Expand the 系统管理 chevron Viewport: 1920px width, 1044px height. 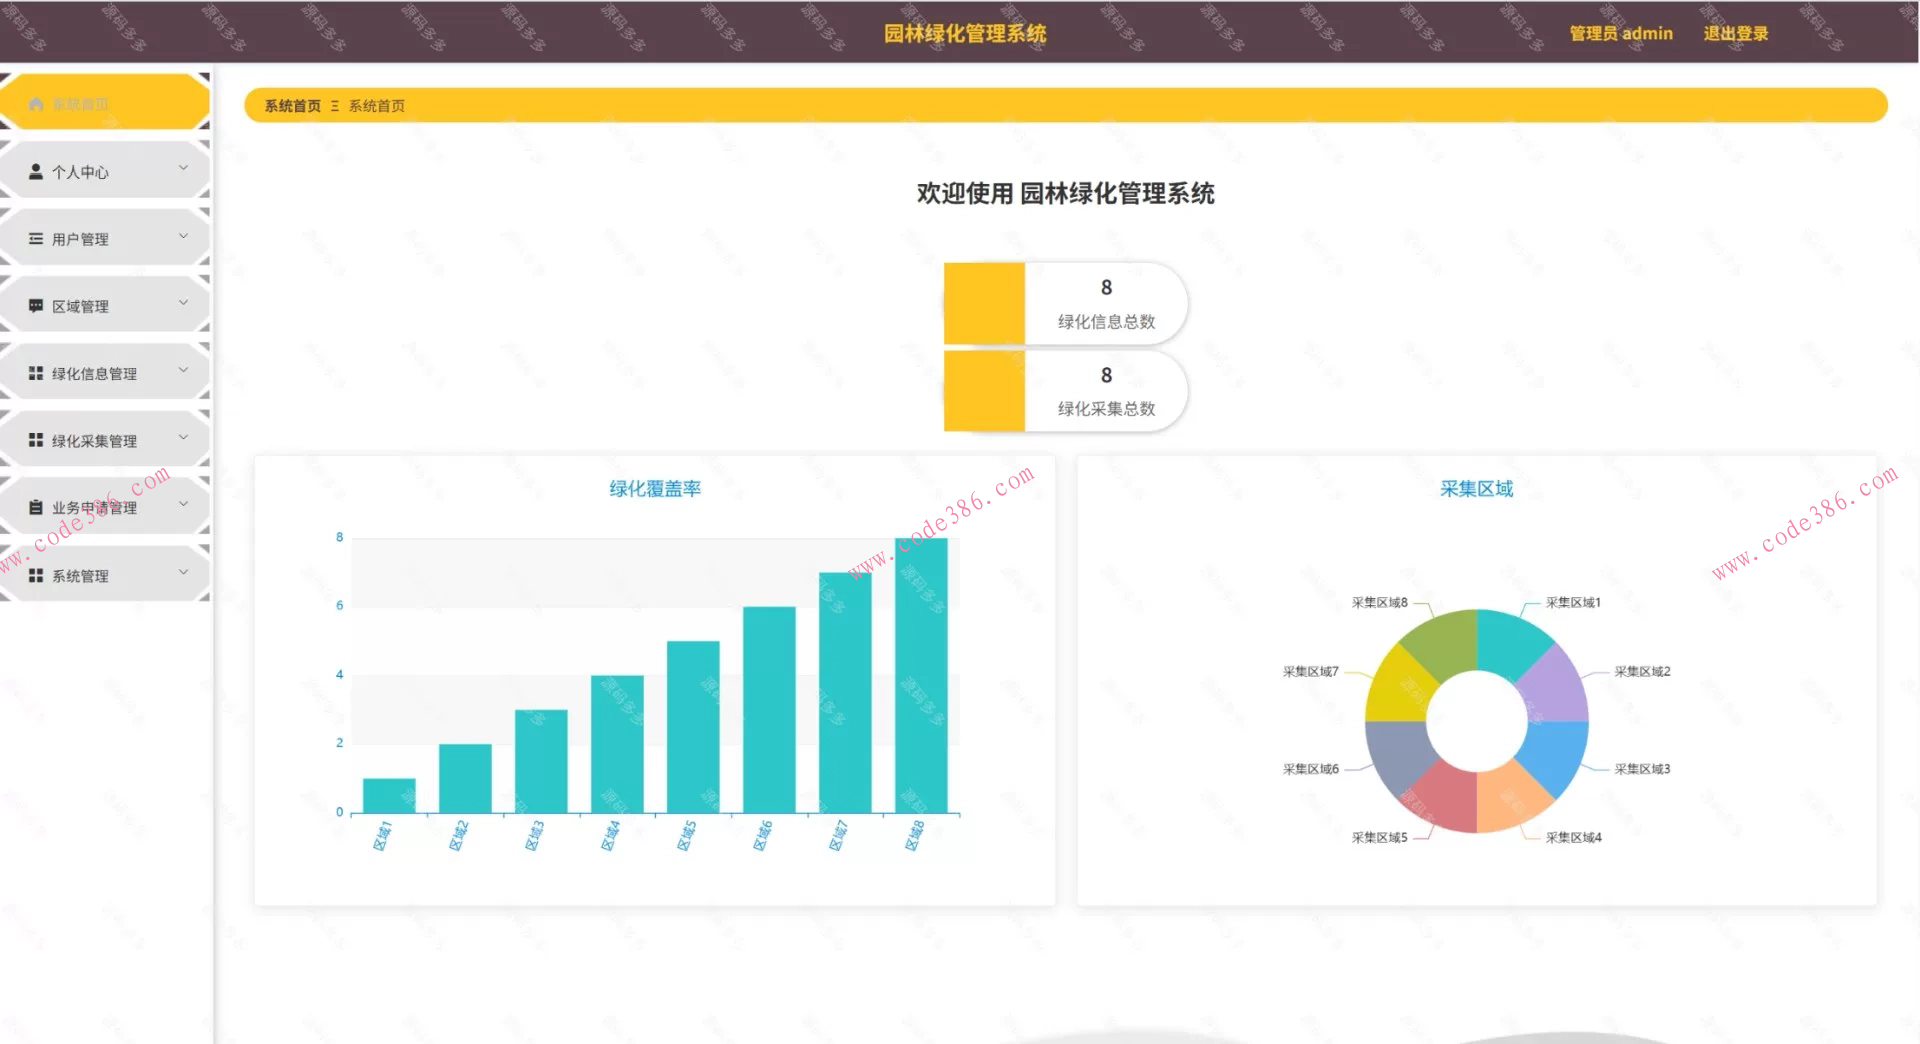(183, 572)
